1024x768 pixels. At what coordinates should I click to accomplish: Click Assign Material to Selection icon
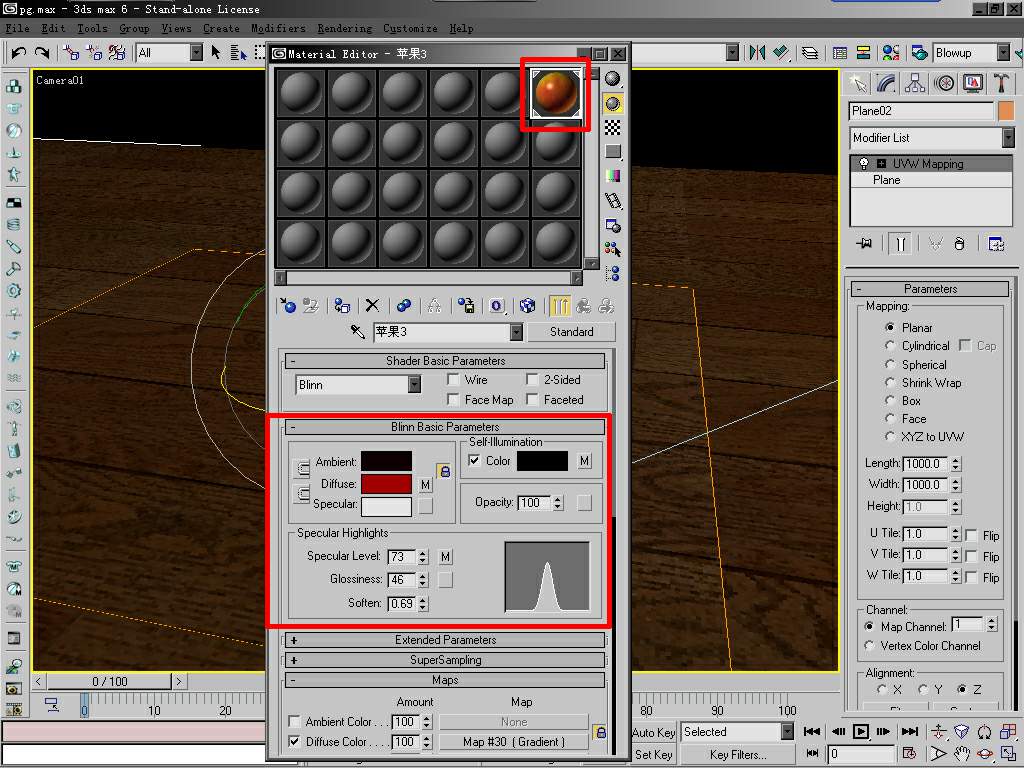(342, 306)
